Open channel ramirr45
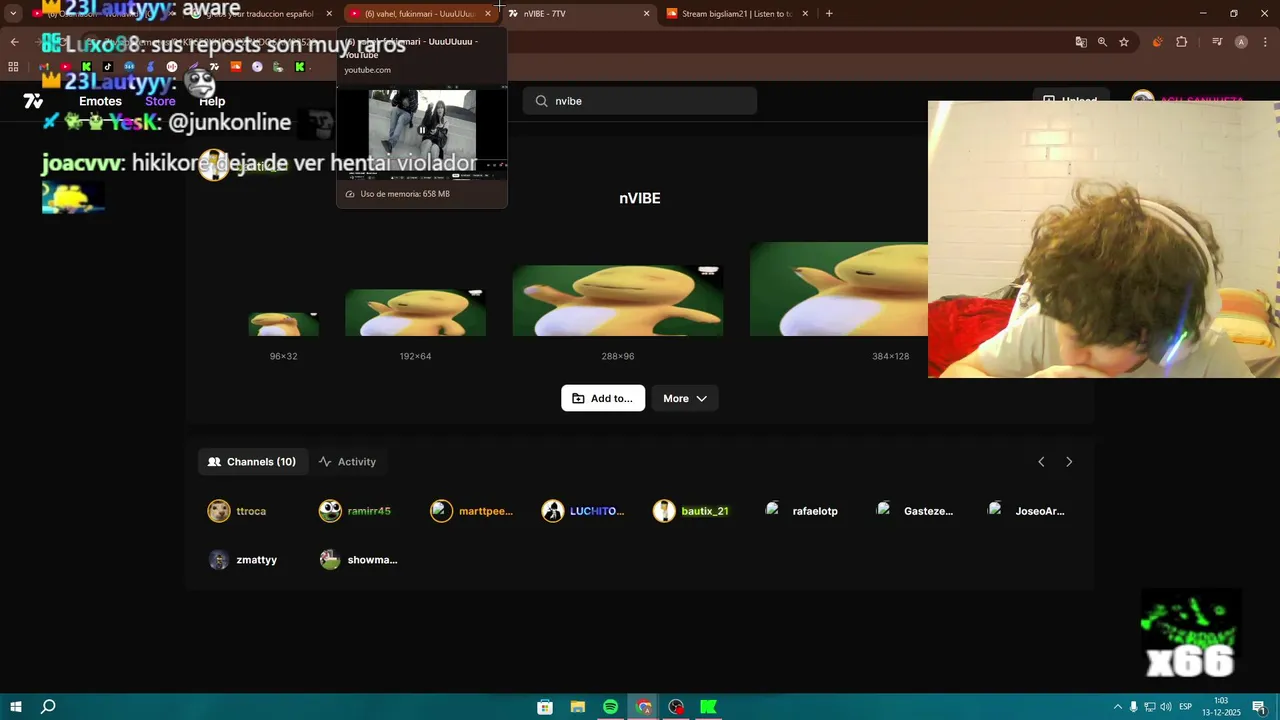This screenshot has height=720, width=1280. click(355, 511)
